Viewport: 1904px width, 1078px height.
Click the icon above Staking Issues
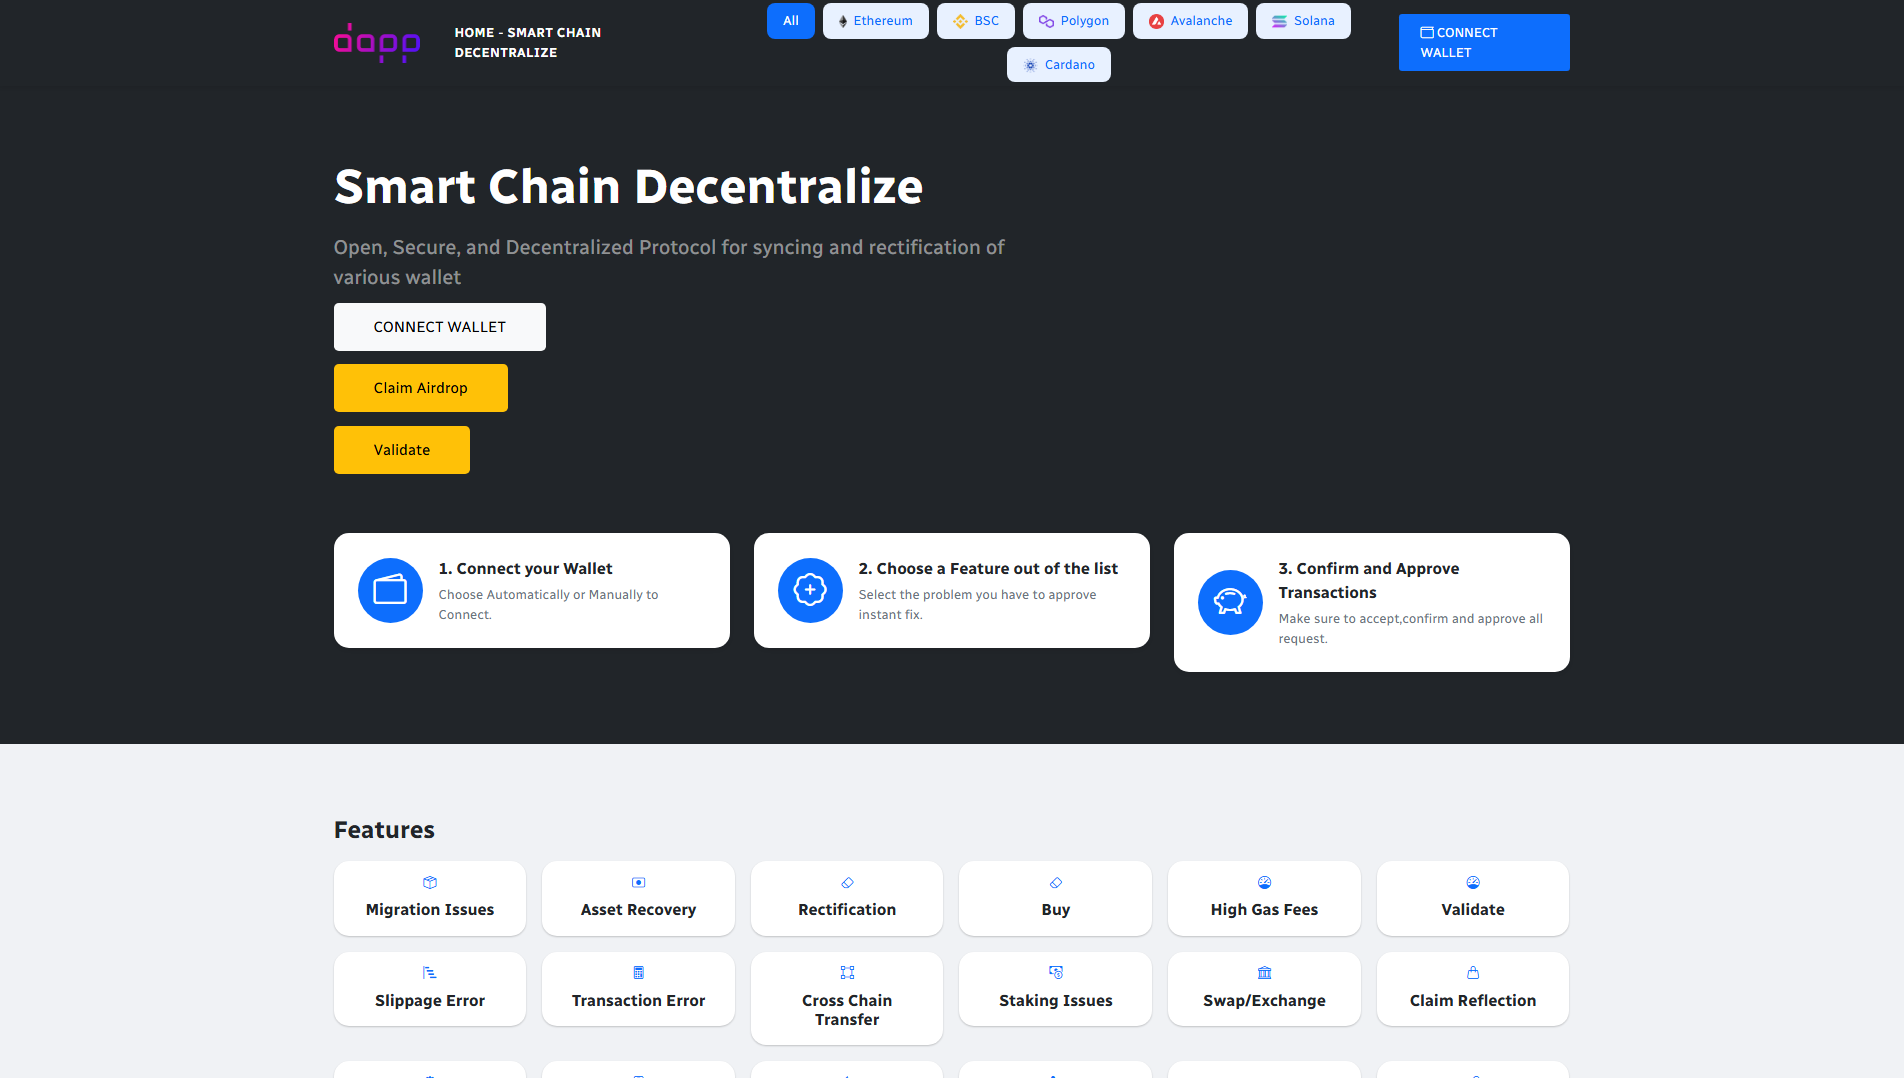[1055, 972]
